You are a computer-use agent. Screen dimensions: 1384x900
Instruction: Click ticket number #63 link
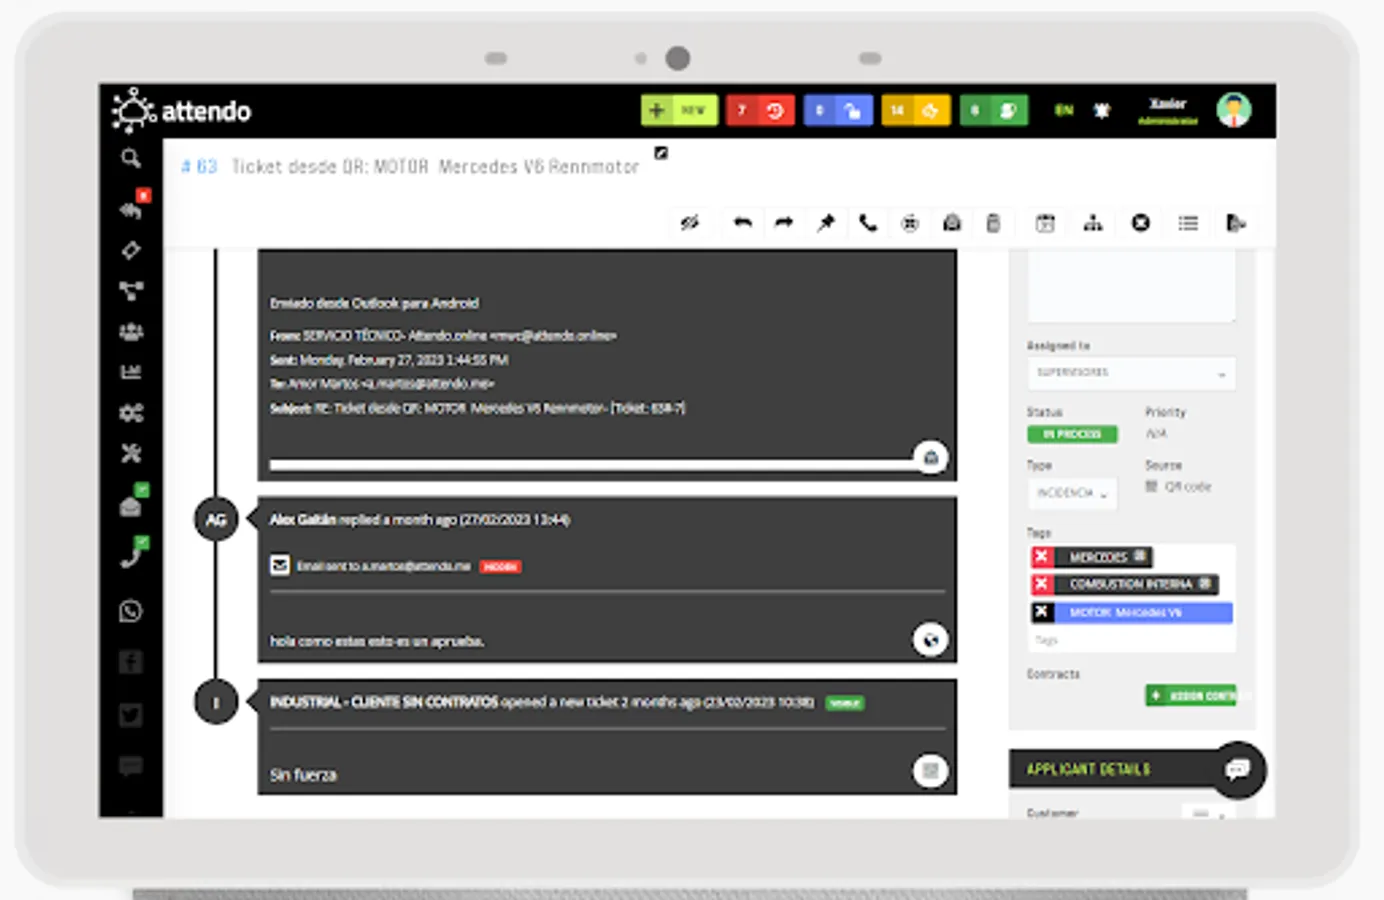tap(199, 167)
